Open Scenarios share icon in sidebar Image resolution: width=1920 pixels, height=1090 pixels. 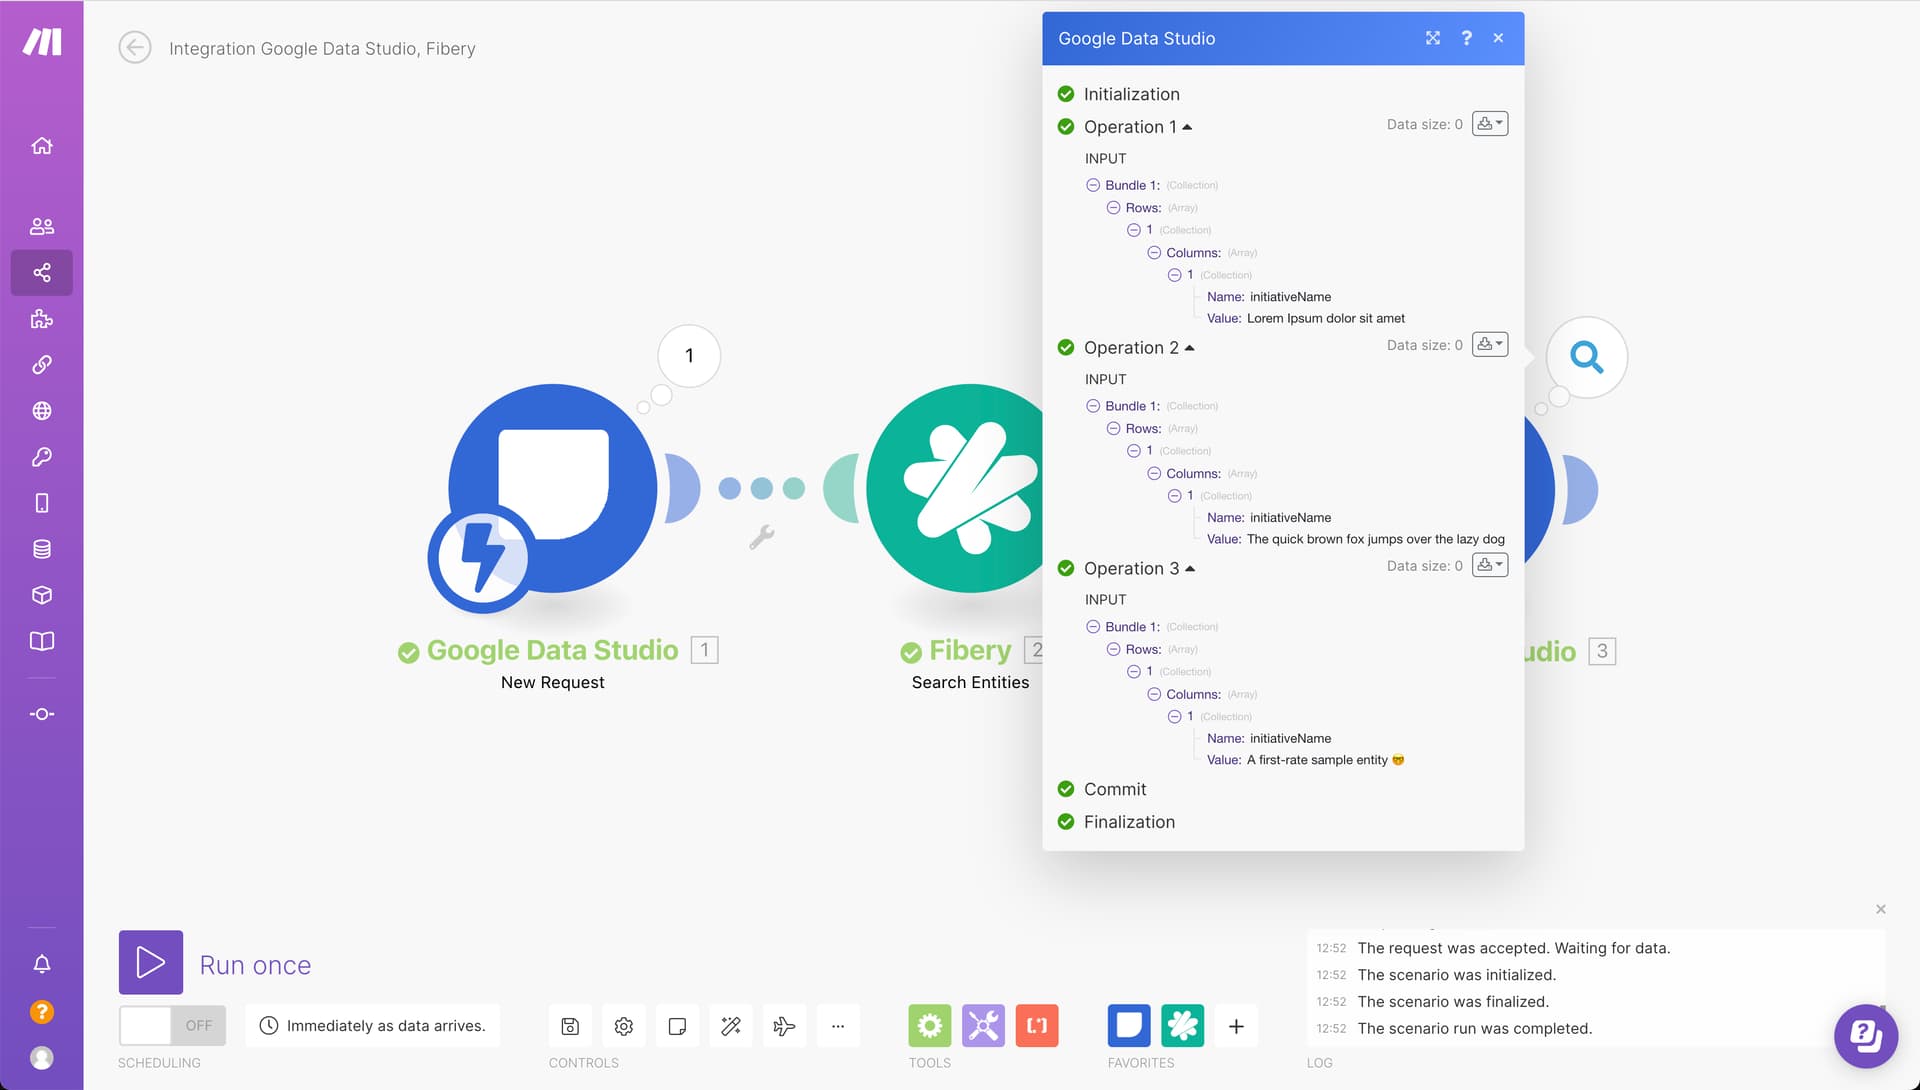[42, 272]
